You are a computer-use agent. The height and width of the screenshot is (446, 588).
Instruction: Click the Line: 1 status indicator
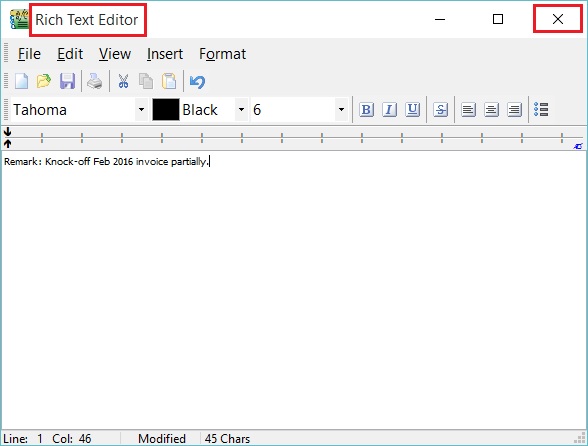pyautogui.click(x=23, y=438)
